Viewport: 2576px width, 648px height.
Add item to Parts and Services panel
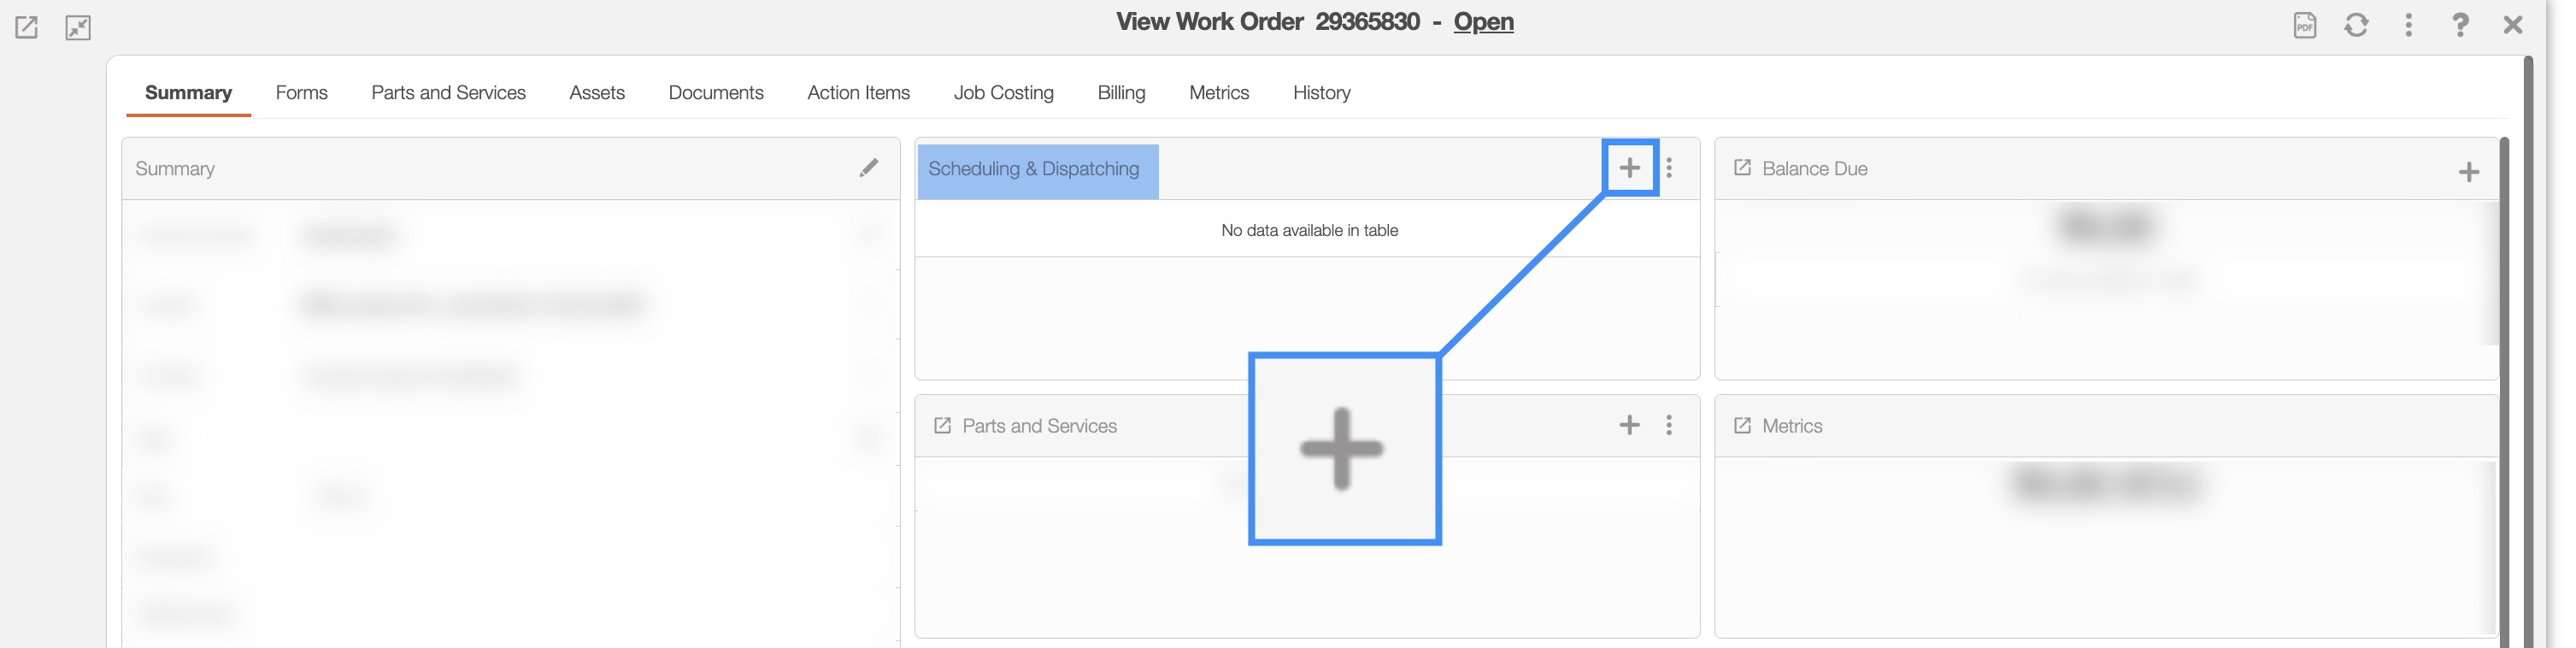(1629, 425)
